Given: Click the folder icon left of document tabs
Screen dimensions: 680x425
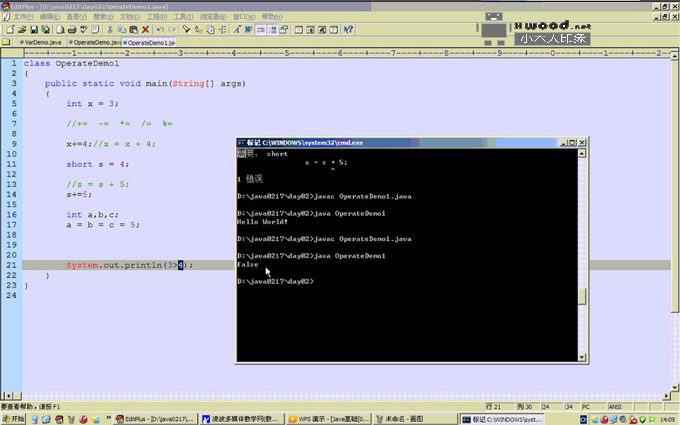Looking at the screenshot, I should coord(6,42).
